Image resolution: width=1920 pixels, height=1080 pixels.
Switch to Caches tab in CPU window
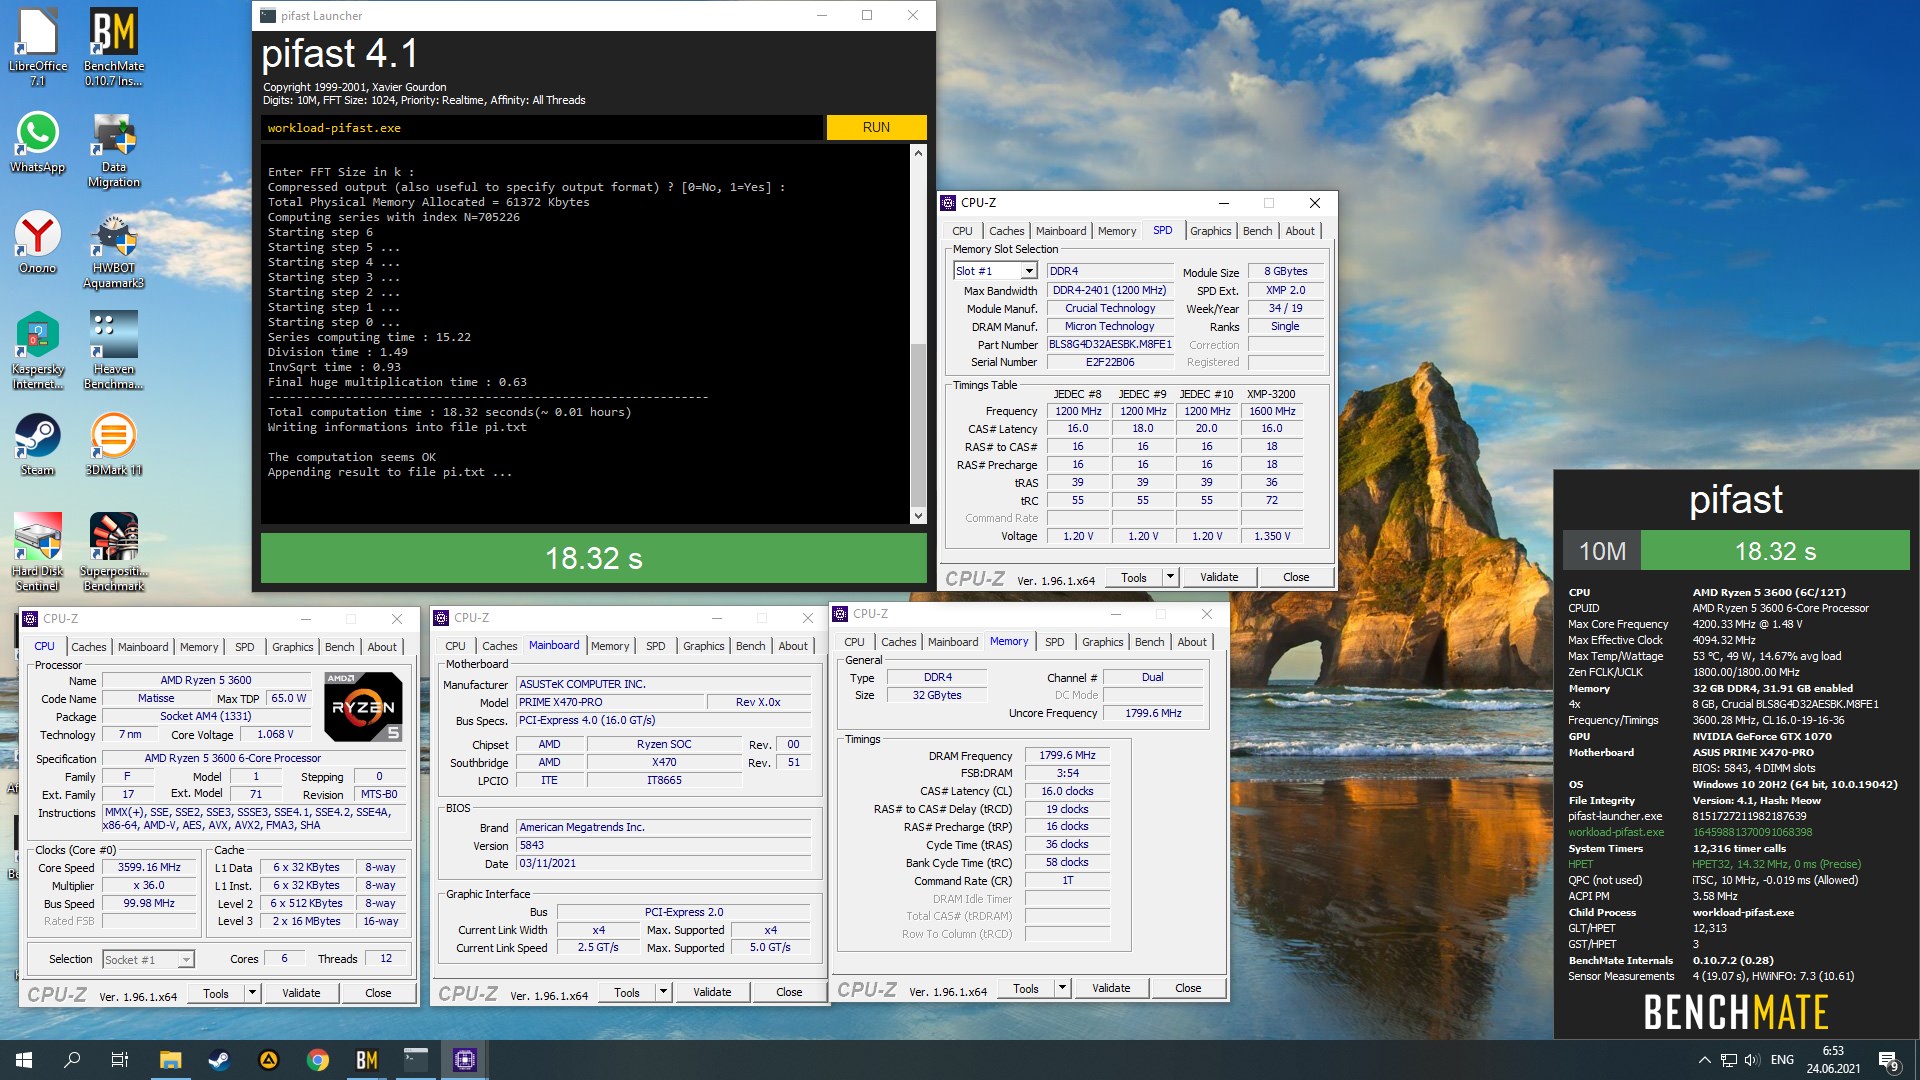click(x=88, y=647)
